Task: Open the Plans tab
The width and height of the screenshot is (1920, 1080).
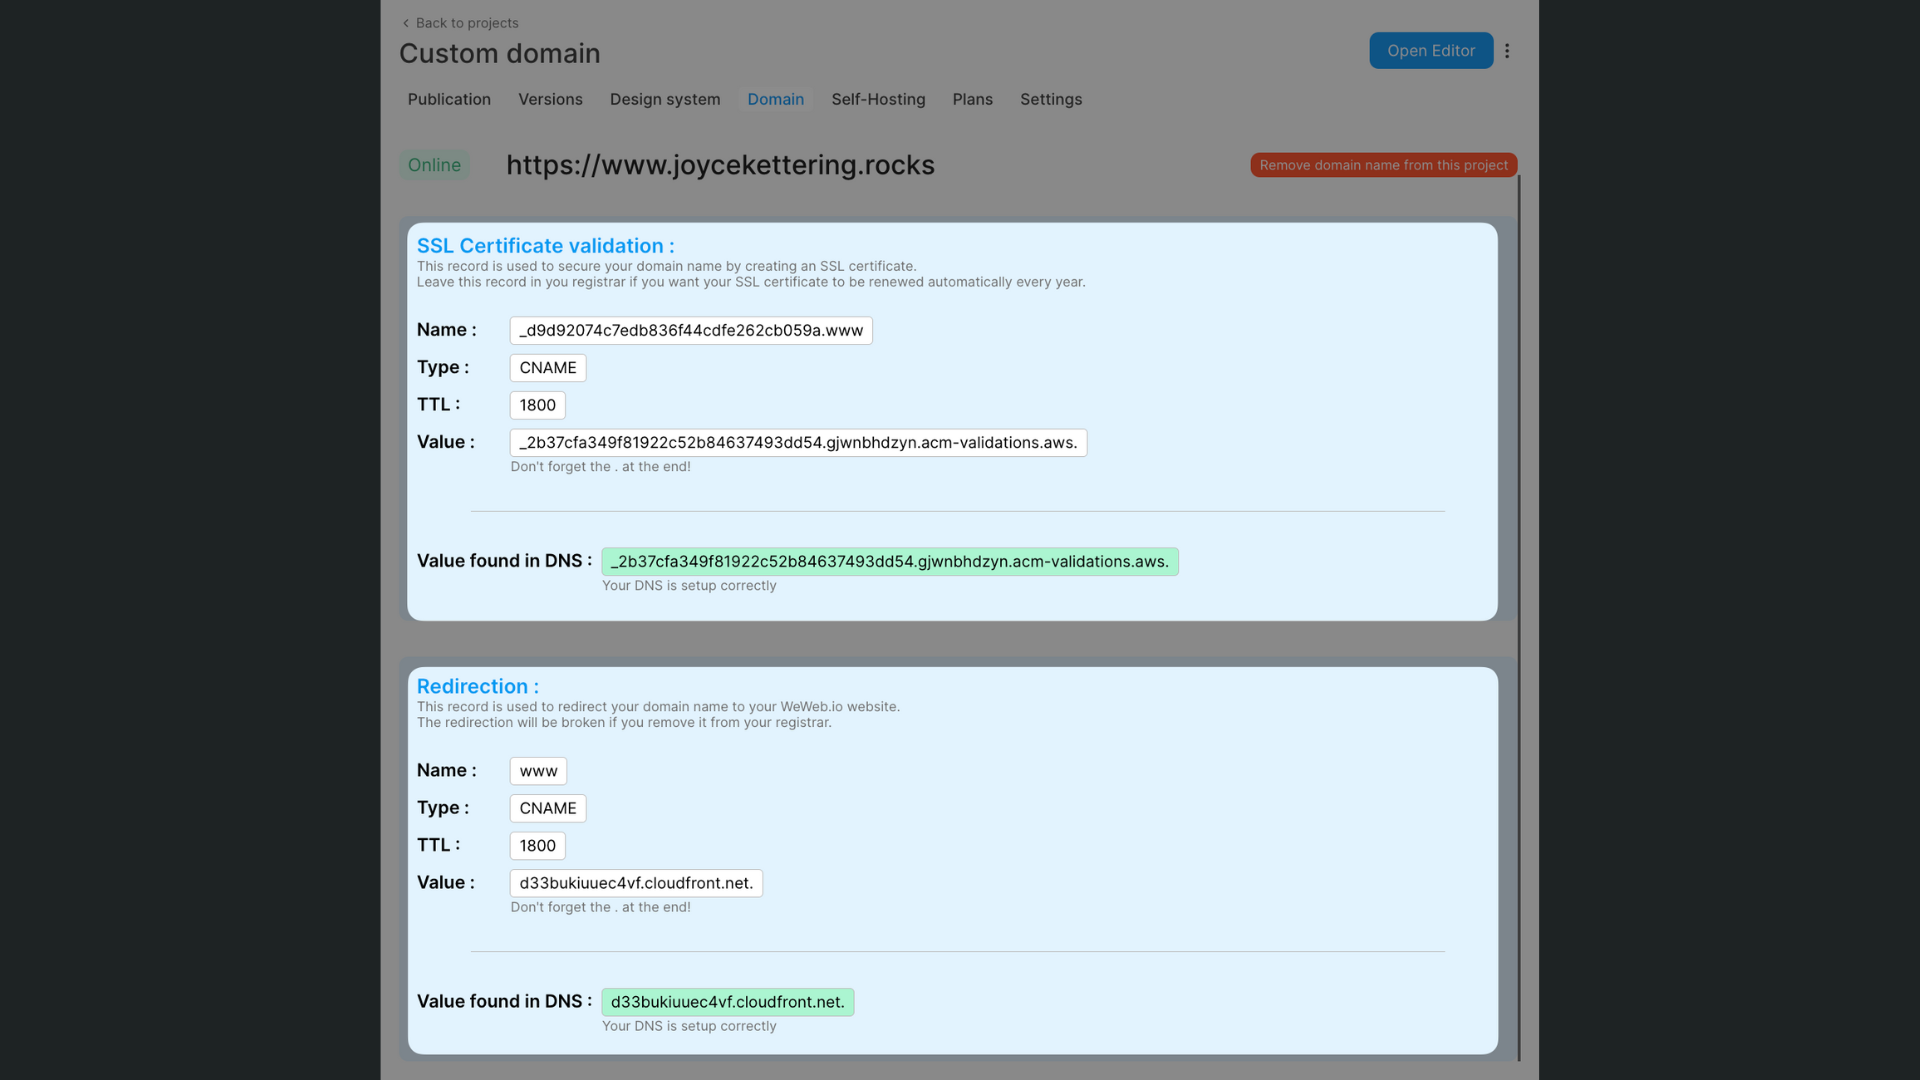Action: click(x=972, y=99)
